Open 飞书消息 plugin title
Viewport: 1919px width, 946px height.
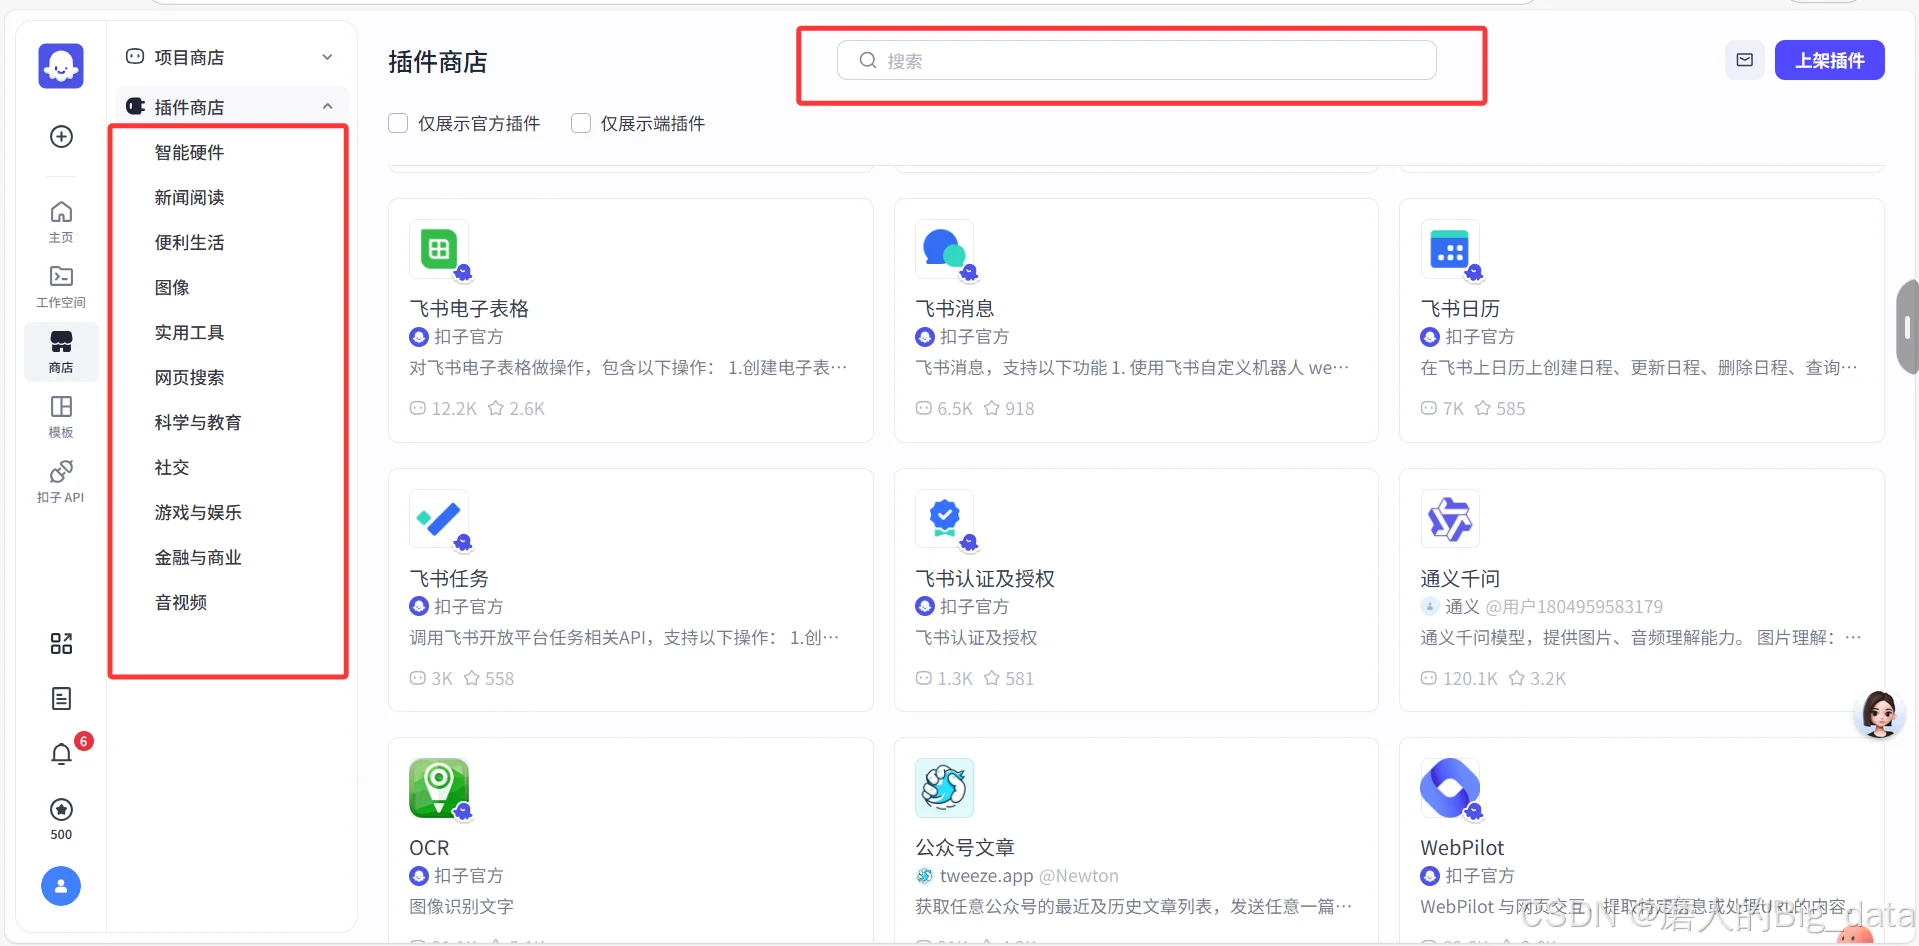point(955,309)
